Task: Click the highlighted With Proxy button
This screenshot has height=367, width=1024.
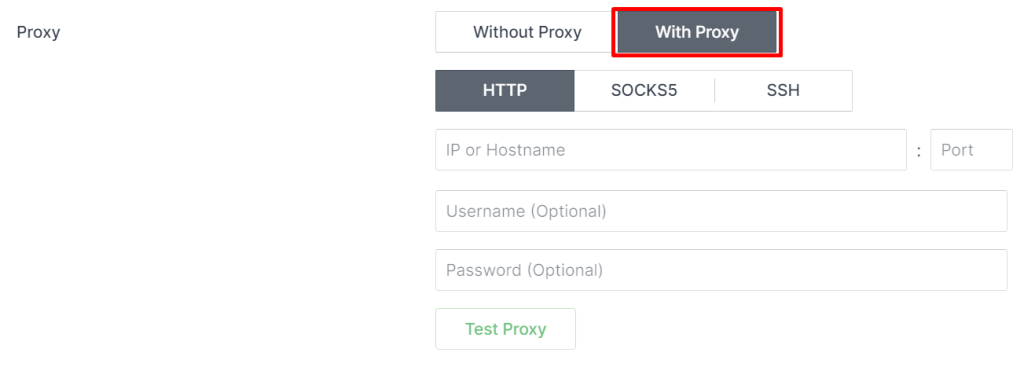Action: 697,32
